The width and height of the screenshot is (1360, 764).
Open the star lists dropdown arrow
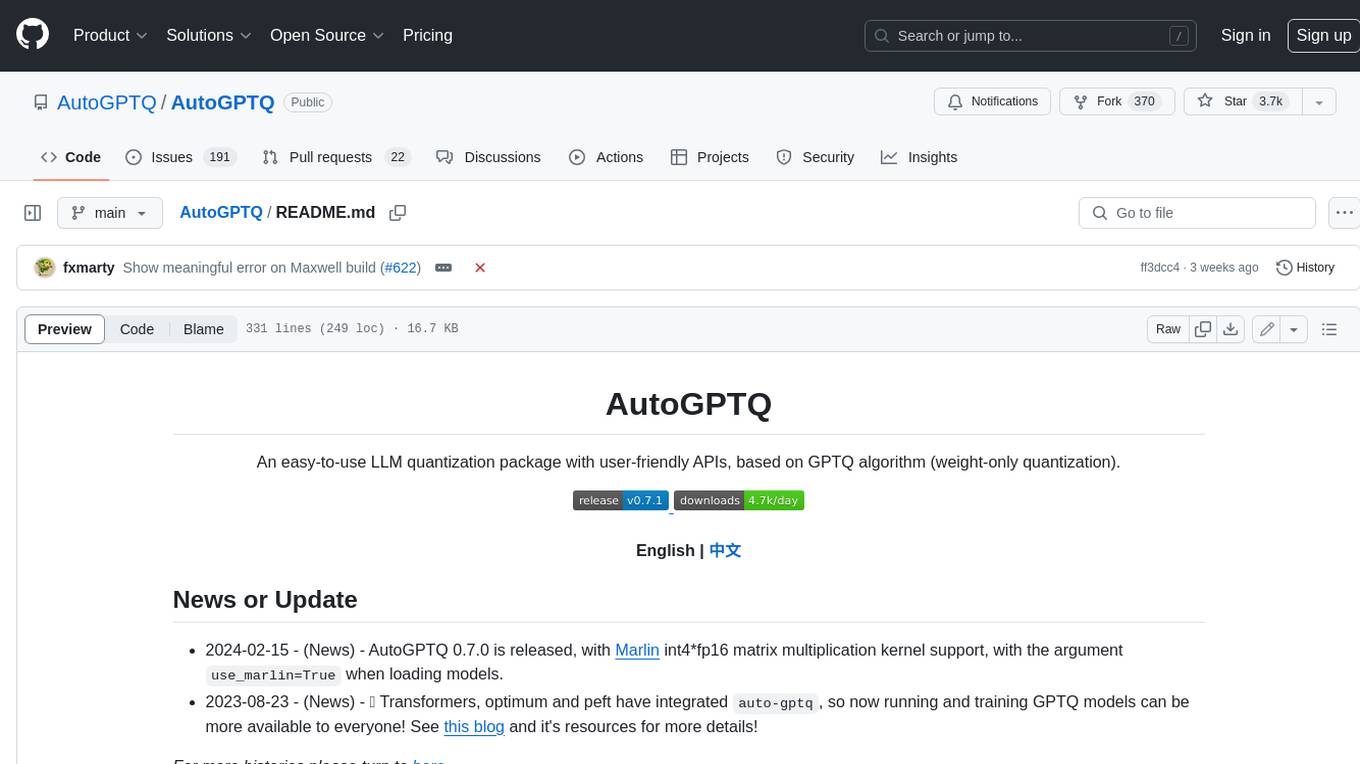tap(1319, 101)
